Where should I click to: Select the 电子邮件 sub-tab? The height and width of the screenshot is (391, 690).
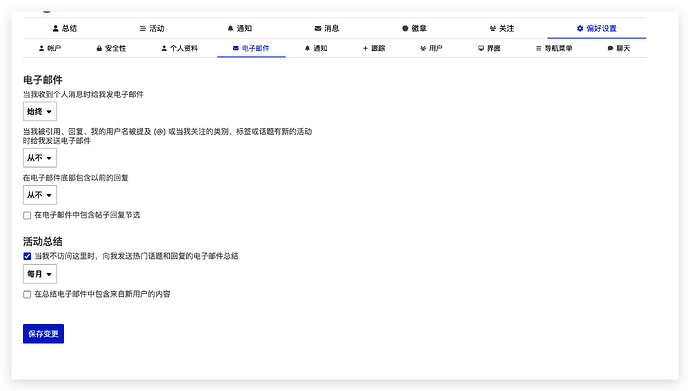pyautogui.click(x=251, y=48)
